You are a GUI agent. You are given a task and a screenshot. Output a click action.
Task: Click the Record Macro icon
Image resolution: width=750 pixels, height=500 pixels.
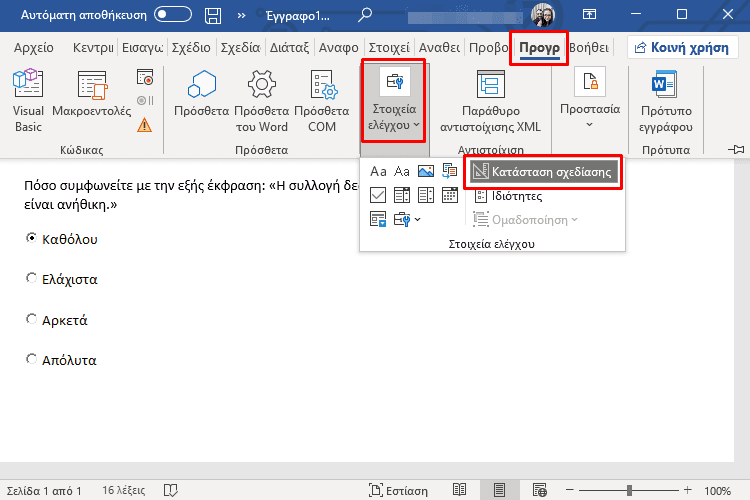pyautogui.click(x=145, y=78)
